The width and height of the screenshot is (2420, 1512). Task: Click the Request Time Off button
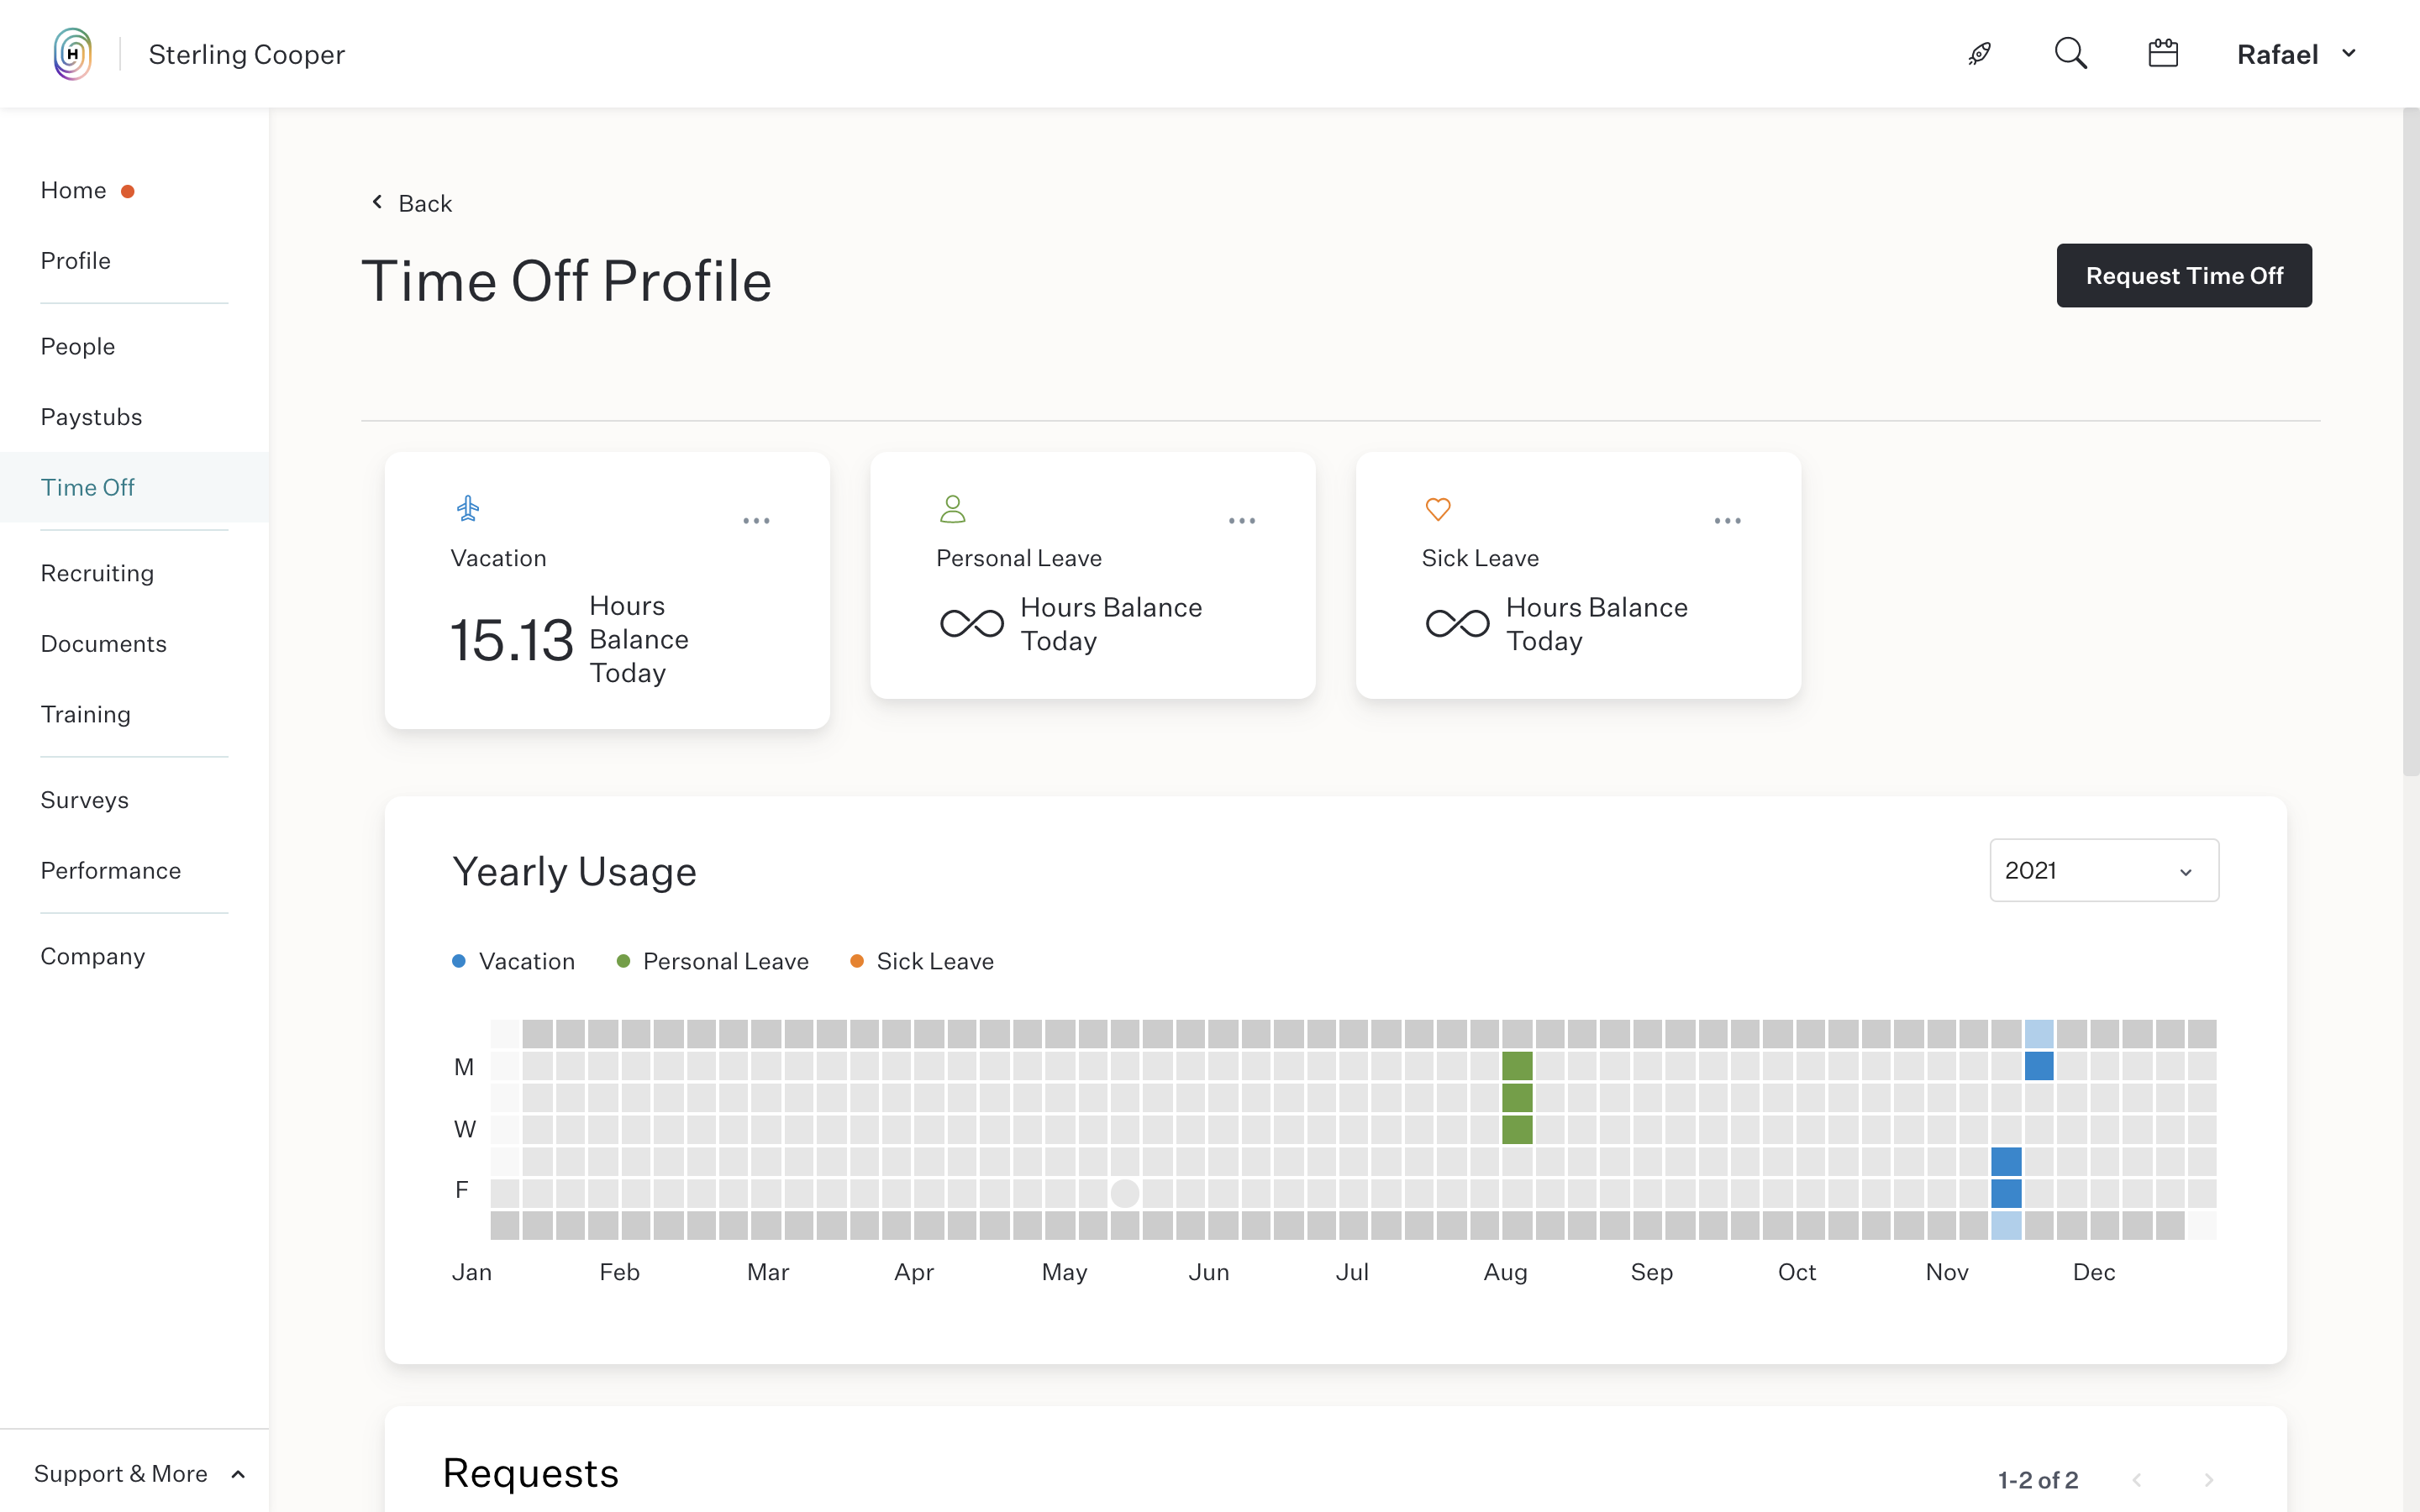pyautogui.click(x=2183, y=276)
